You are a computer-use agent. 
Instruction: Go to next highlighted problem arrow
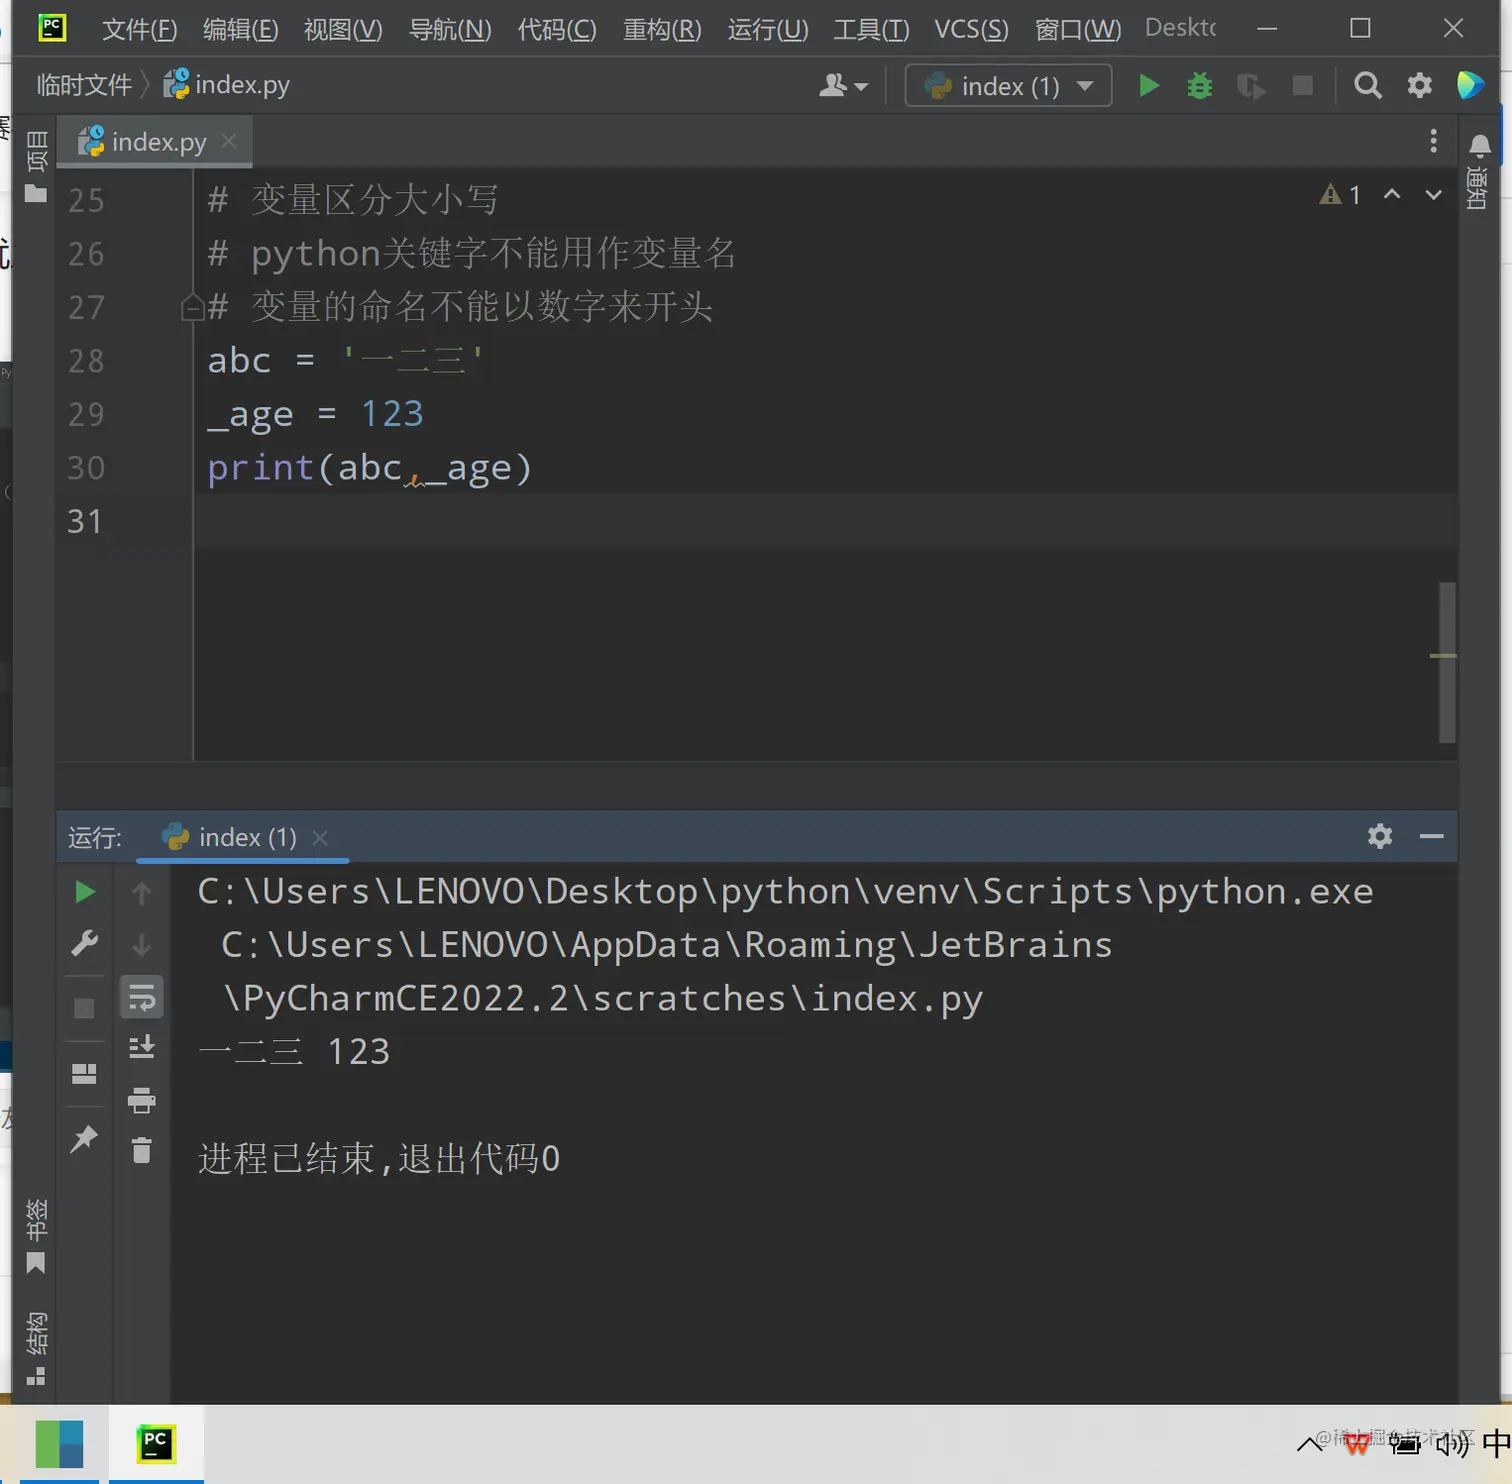(x=1433, y=195)
